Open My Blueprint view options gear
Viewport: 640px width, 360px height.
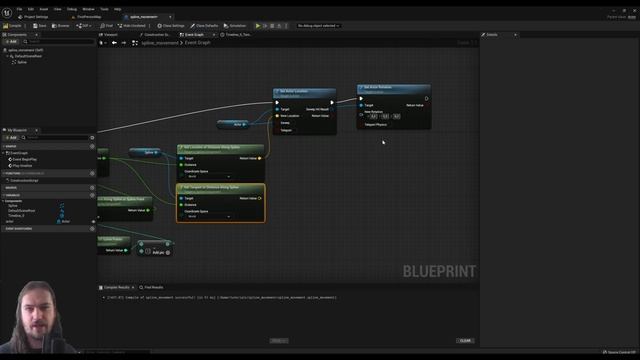pyautogui.click(x=92, y=138)
